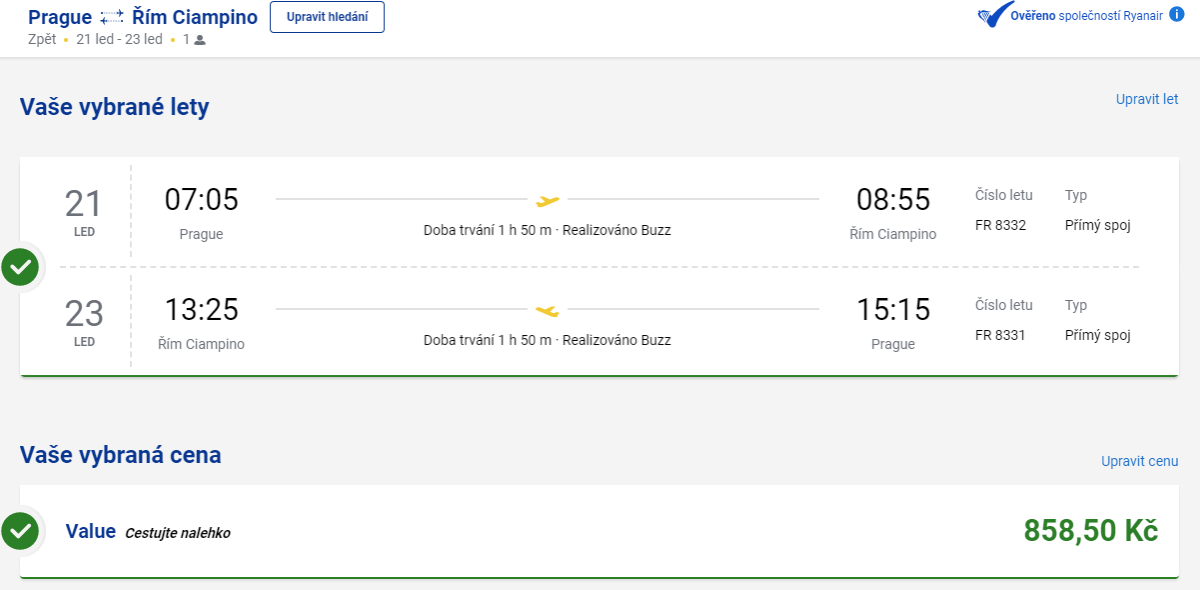Click the return flight yellow plane icon
Image resolution: width=1200 pixels, height=590 pixels.
[x=547, y=310]
